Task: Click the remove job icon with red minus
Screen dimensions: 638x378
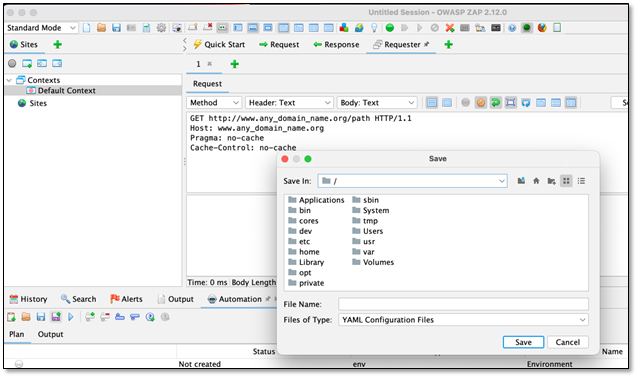Action: 105,317
